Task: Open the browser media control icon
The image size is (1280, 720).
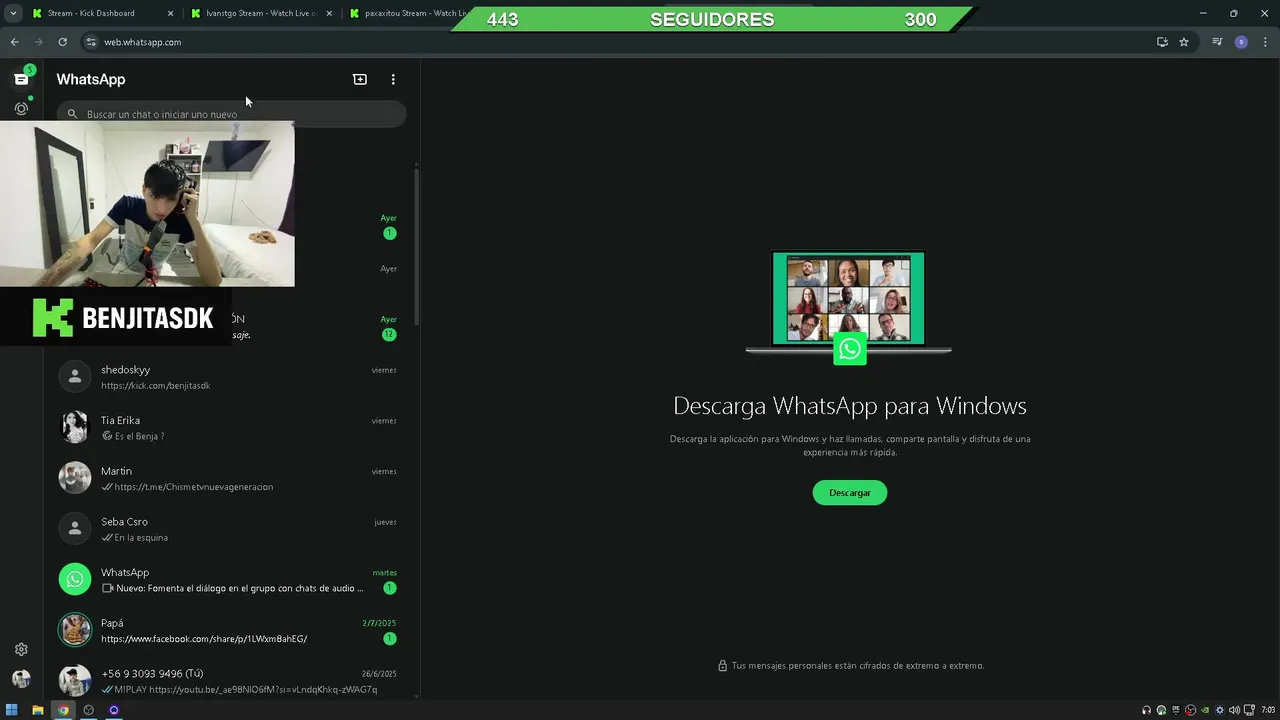Action: 1217,42
